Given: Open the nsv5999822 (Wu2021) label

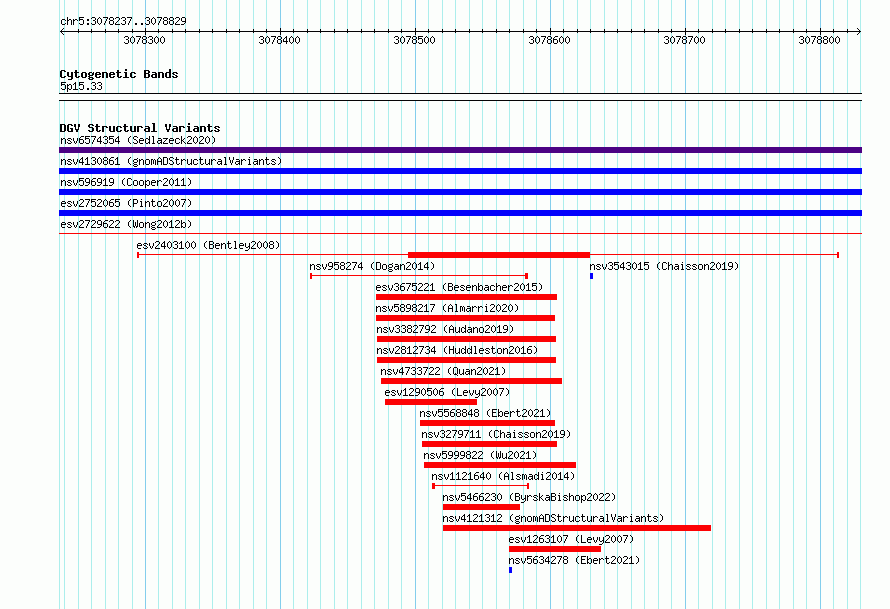Looking at the screenshot, I should (480, 455).
